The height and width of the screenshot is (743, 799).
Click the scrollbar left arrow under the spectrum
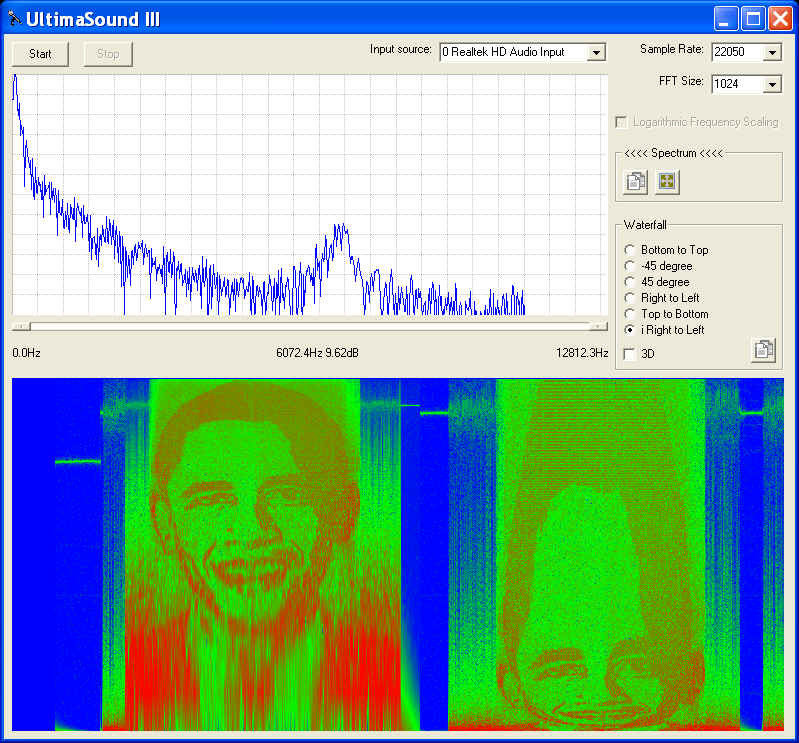[x=21, y=326]
